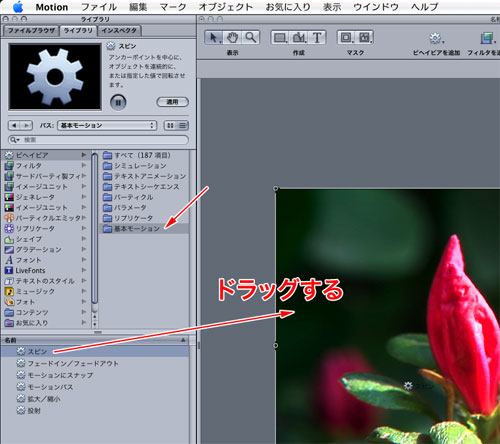The image size is (500, 444).
Task: Go back in library path
Action: pos(14,125)
